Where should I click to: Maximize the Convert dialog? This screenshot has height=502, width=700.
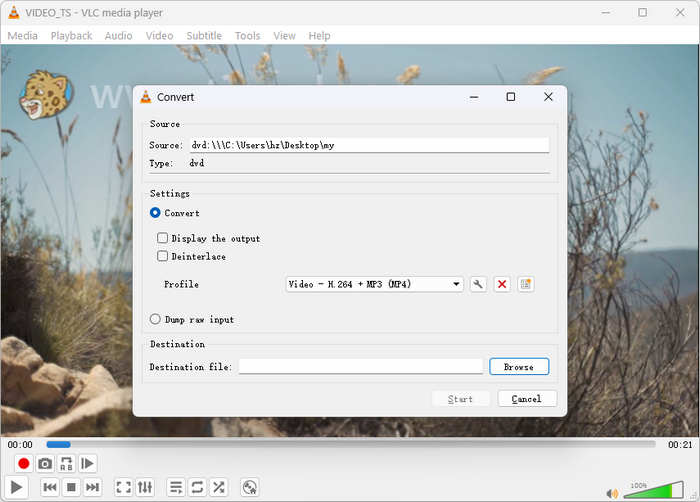511,97
